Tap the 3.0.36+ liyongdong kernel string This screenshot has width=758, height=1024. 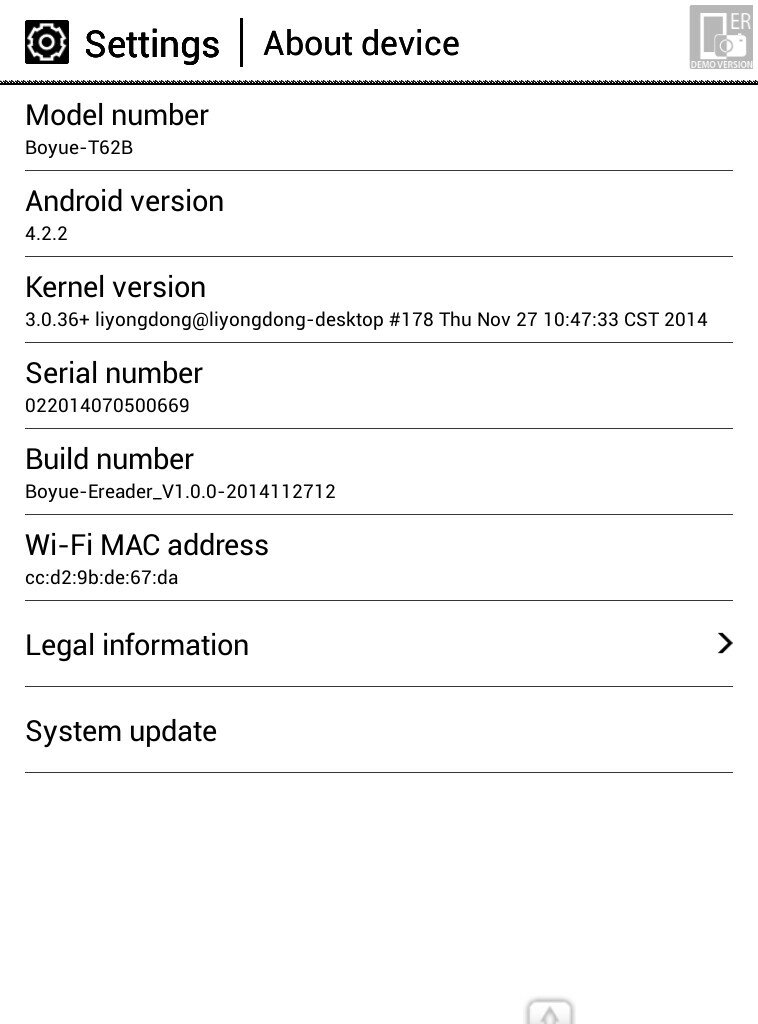tap(366, 319)
